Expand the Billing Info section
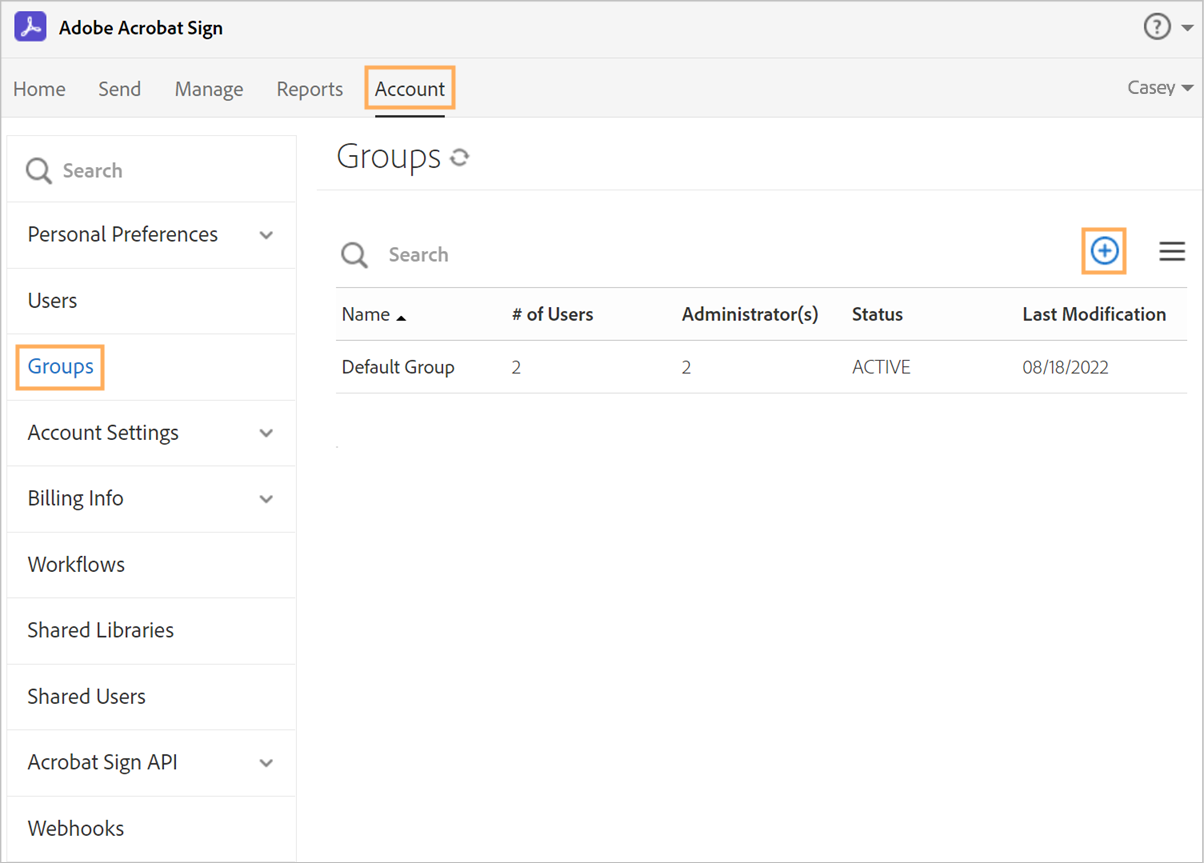 (x=266, y=499)
